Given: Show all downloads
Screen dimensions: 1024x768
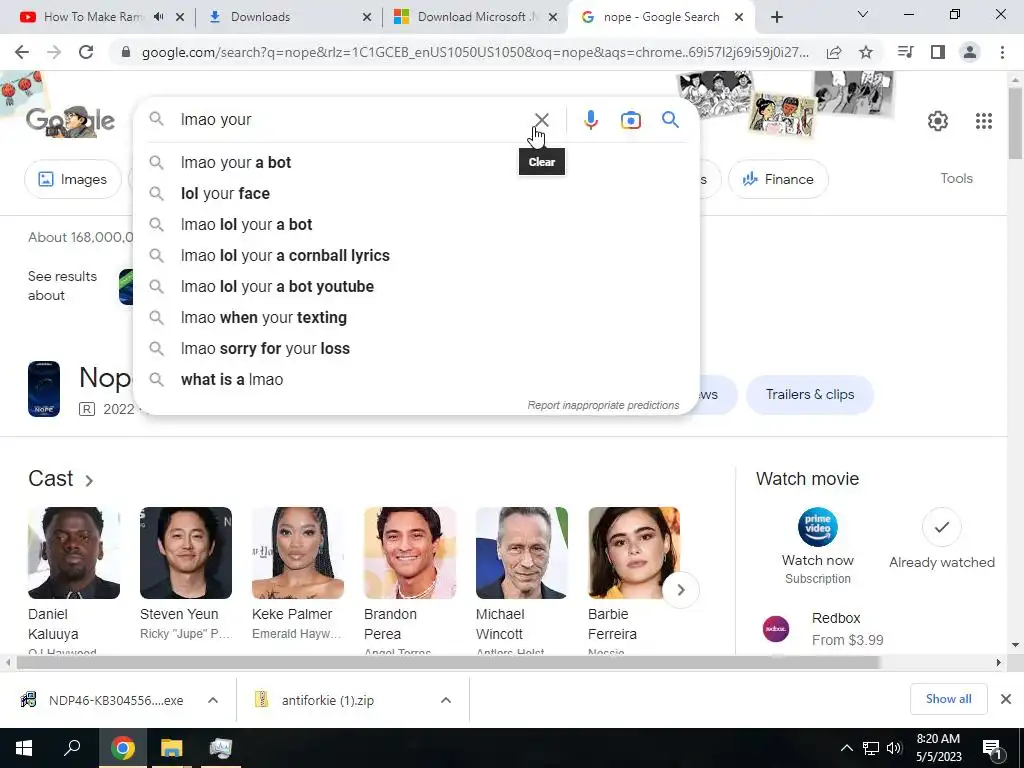Looking at the screenshot, I should pyautogui.click(x=948, y=699).
